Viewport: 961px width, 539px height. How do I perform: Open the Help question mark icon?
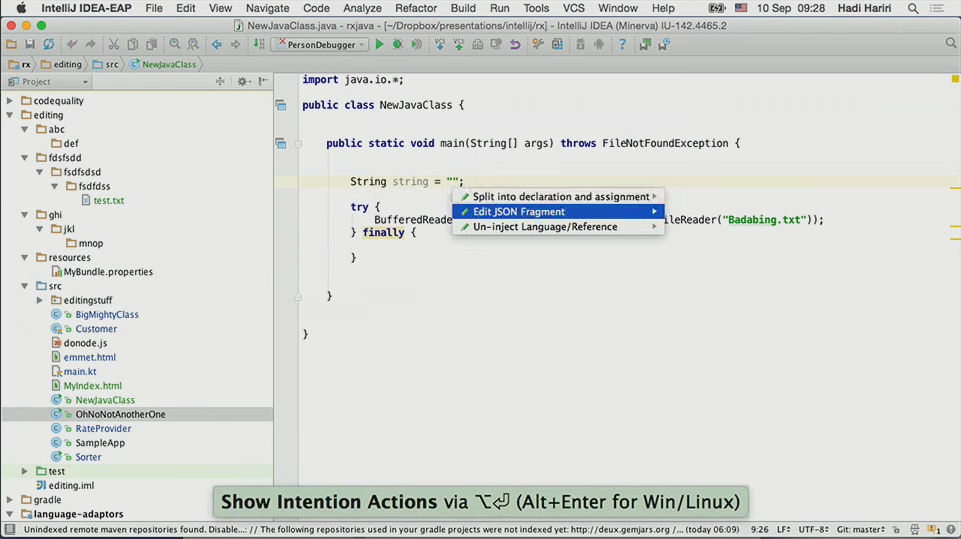(x=622, y=44)
